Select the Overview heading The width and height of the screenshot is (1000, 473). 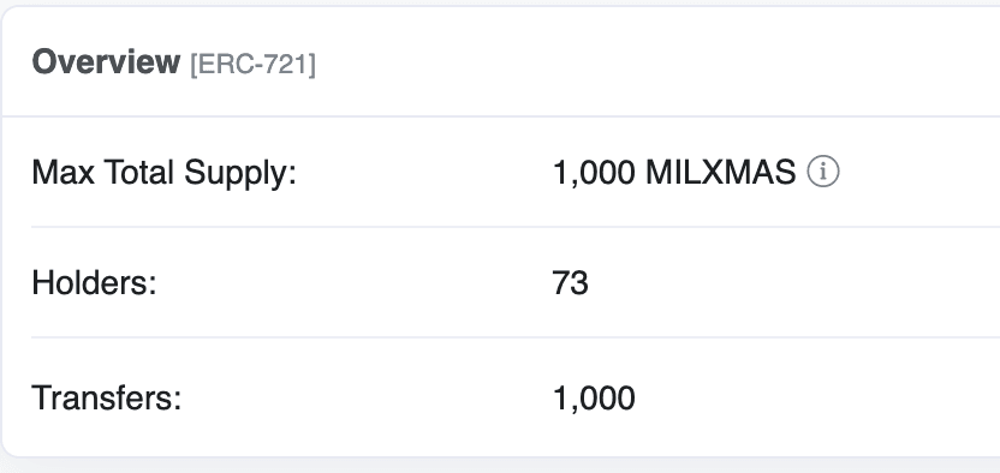(x=106, y=62)
